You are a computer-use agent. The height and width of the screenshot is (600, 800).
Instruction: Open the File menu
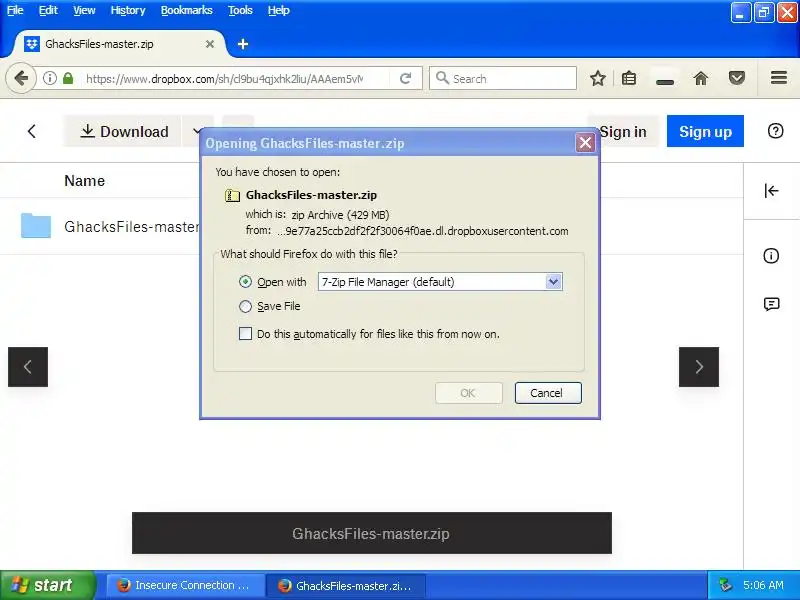pos(15,10)
